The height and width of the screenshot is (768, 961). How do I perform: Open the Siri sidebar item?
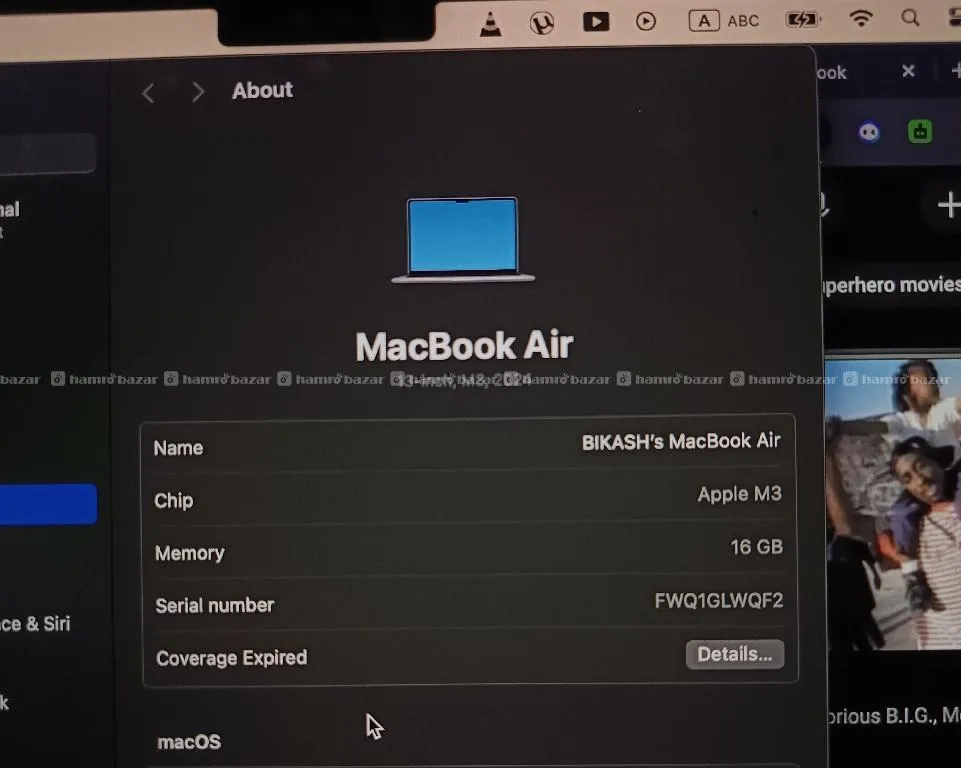tap(35, 624)
